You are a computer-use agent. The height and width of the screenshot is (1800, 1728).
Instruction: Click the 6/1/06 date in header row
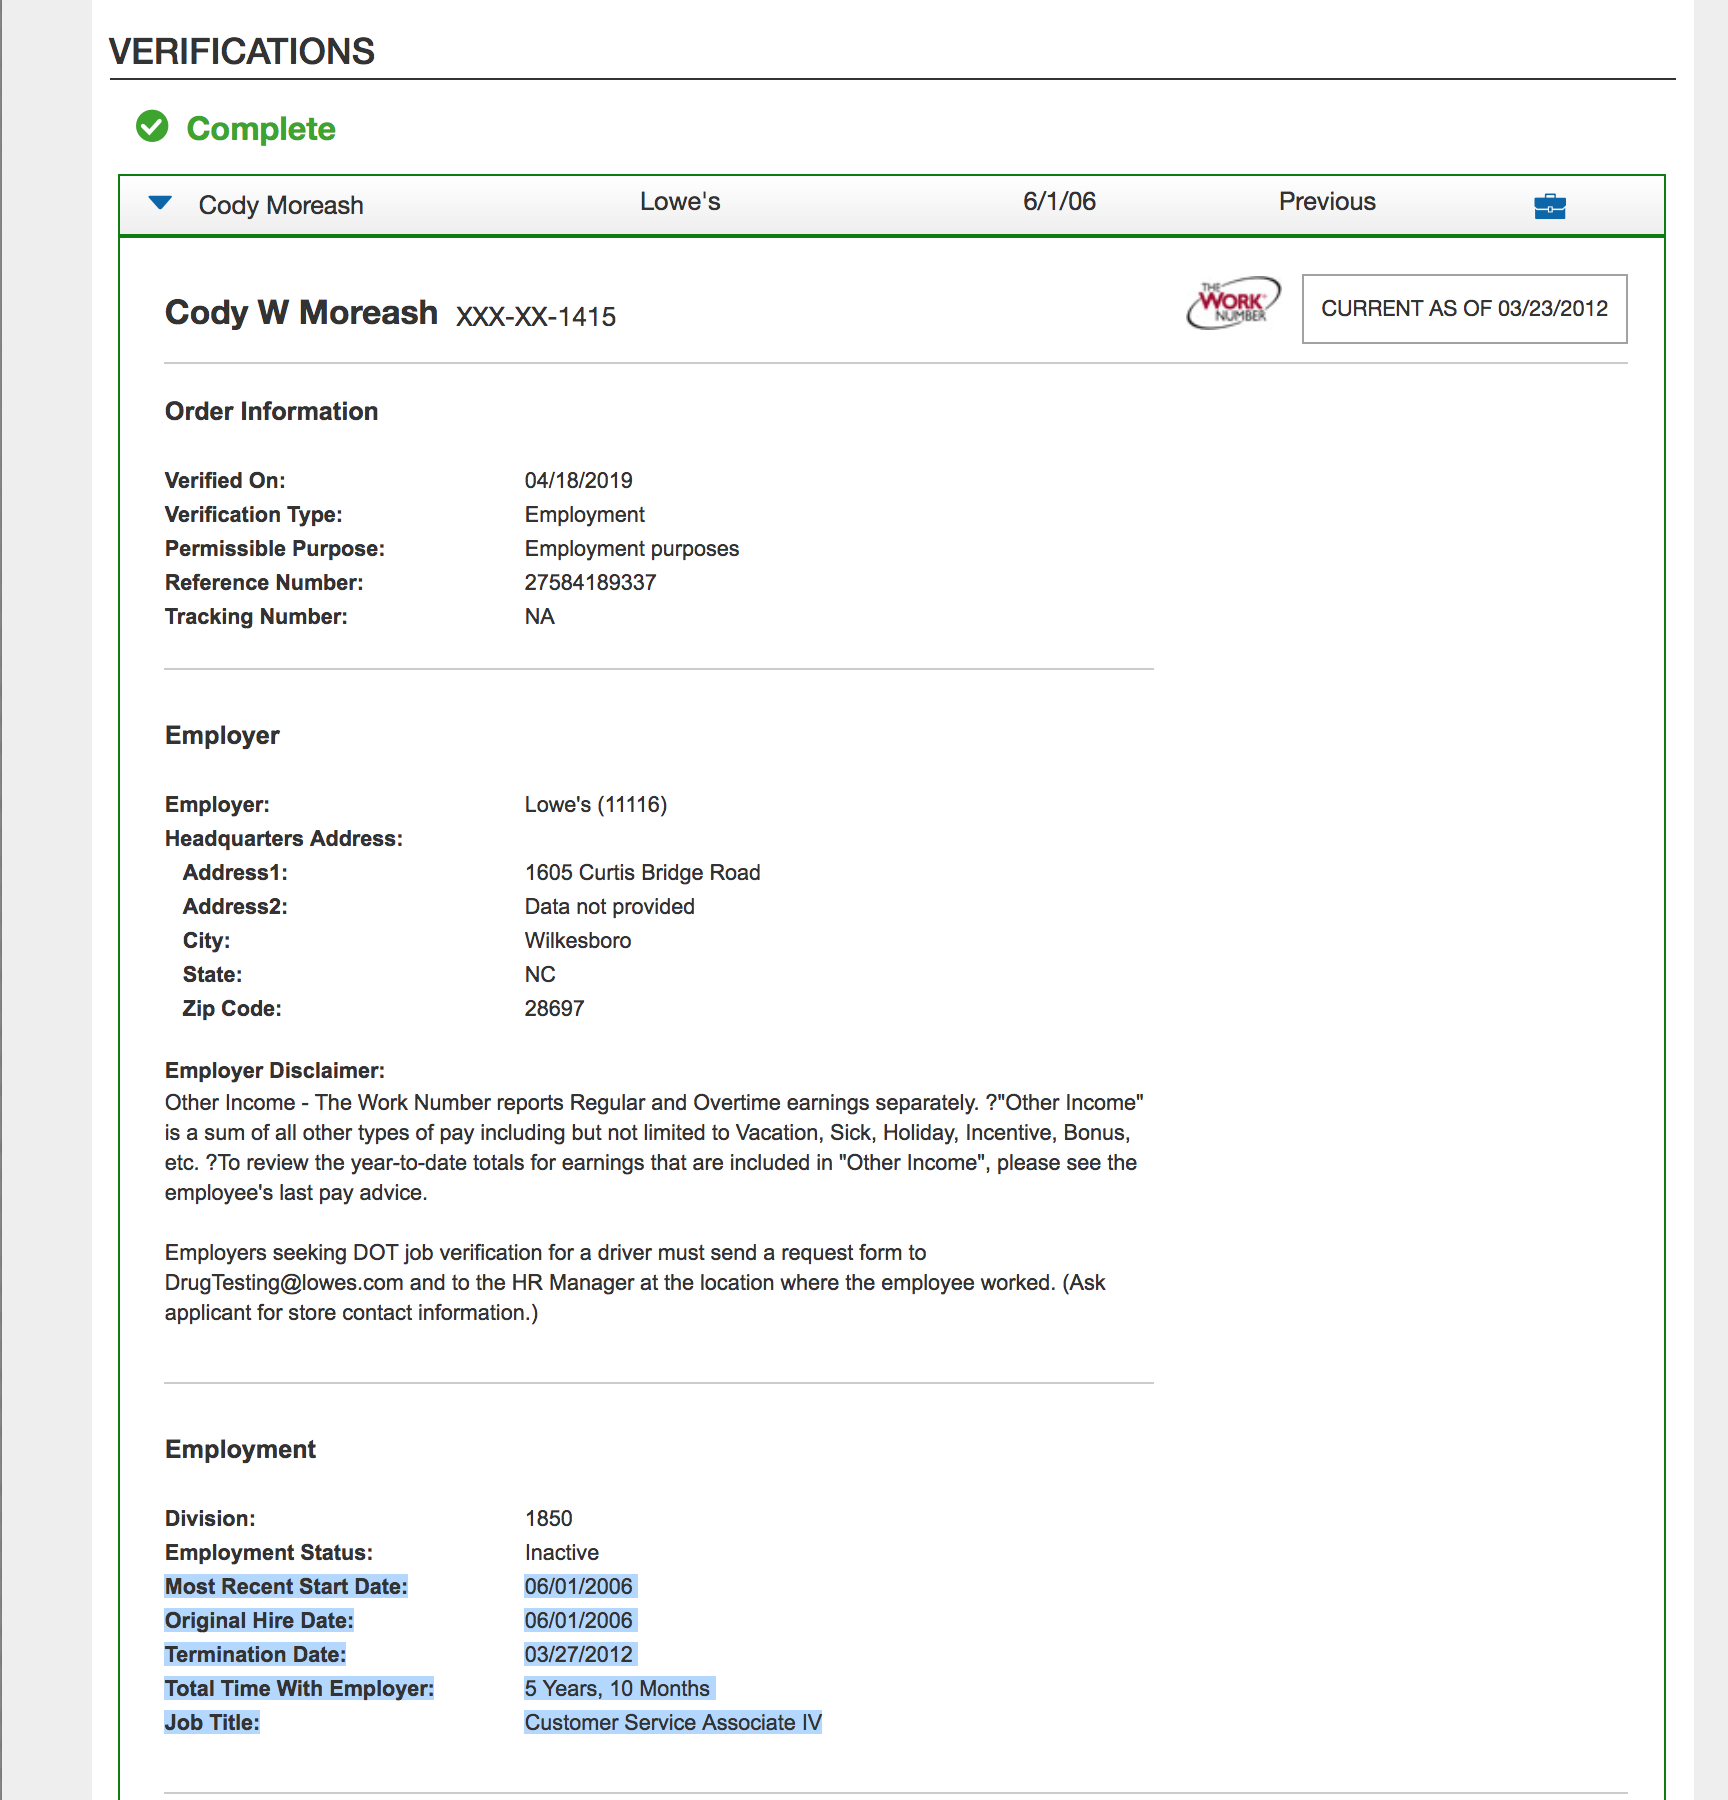(1059, 202)
